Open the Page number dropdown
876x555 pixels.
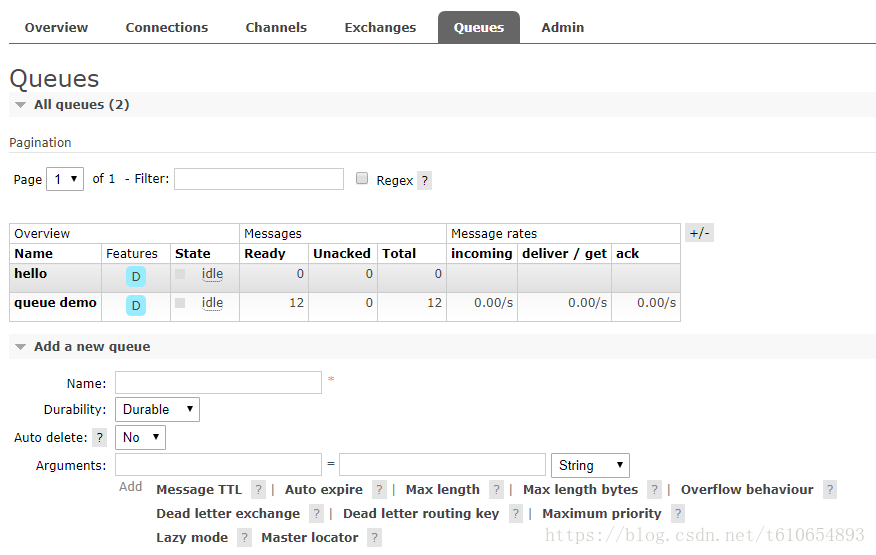[65, 179]
